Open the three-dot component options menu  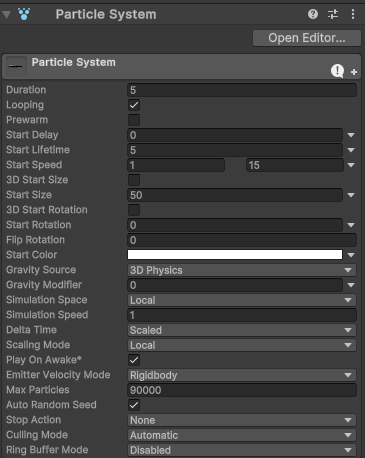(x=353, y=14)
